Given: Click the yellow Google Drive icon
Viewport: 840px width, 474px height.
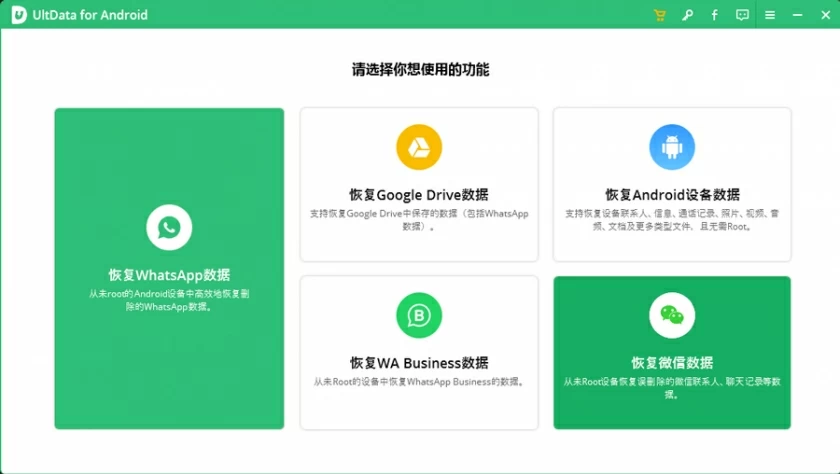Looking at the screenshot, I should click(x=419, y=147).
